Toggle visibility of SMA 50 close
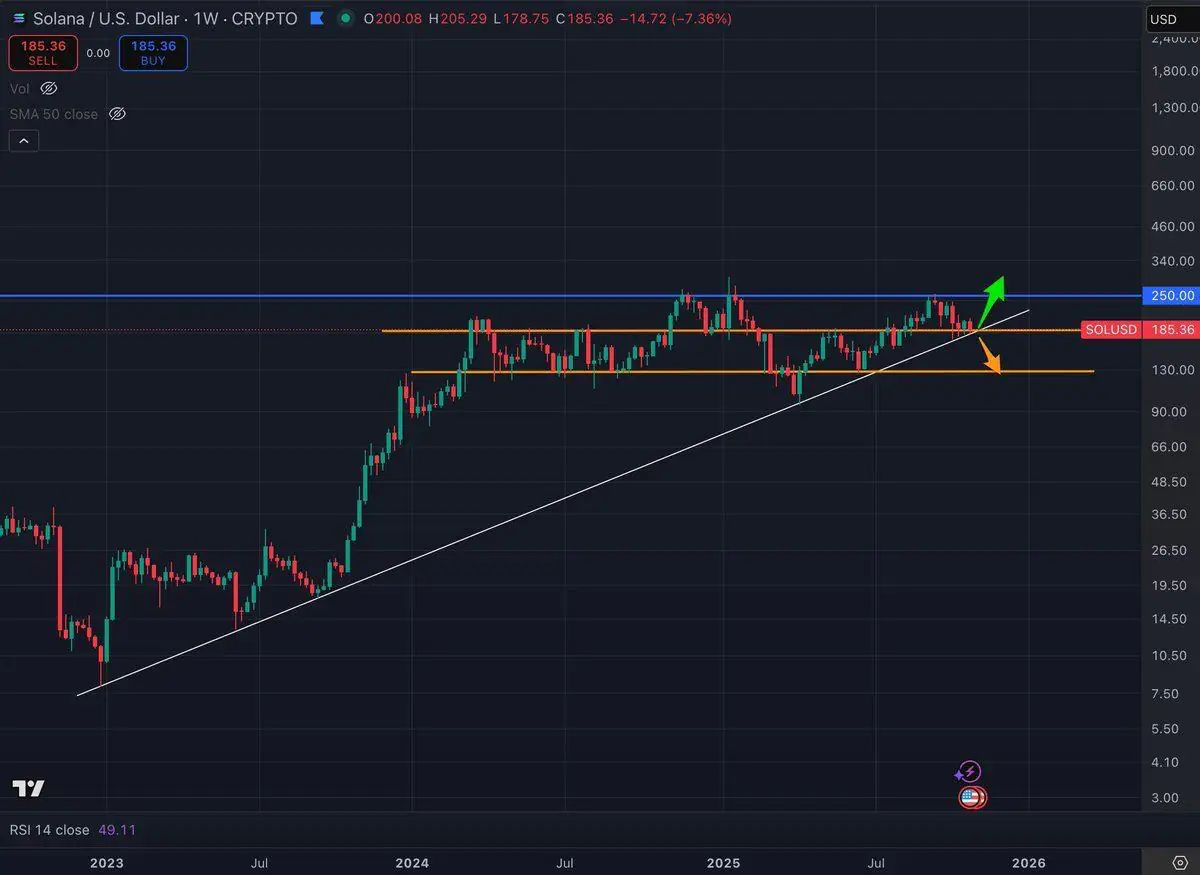1200x875 pixels. coord(117,114)
